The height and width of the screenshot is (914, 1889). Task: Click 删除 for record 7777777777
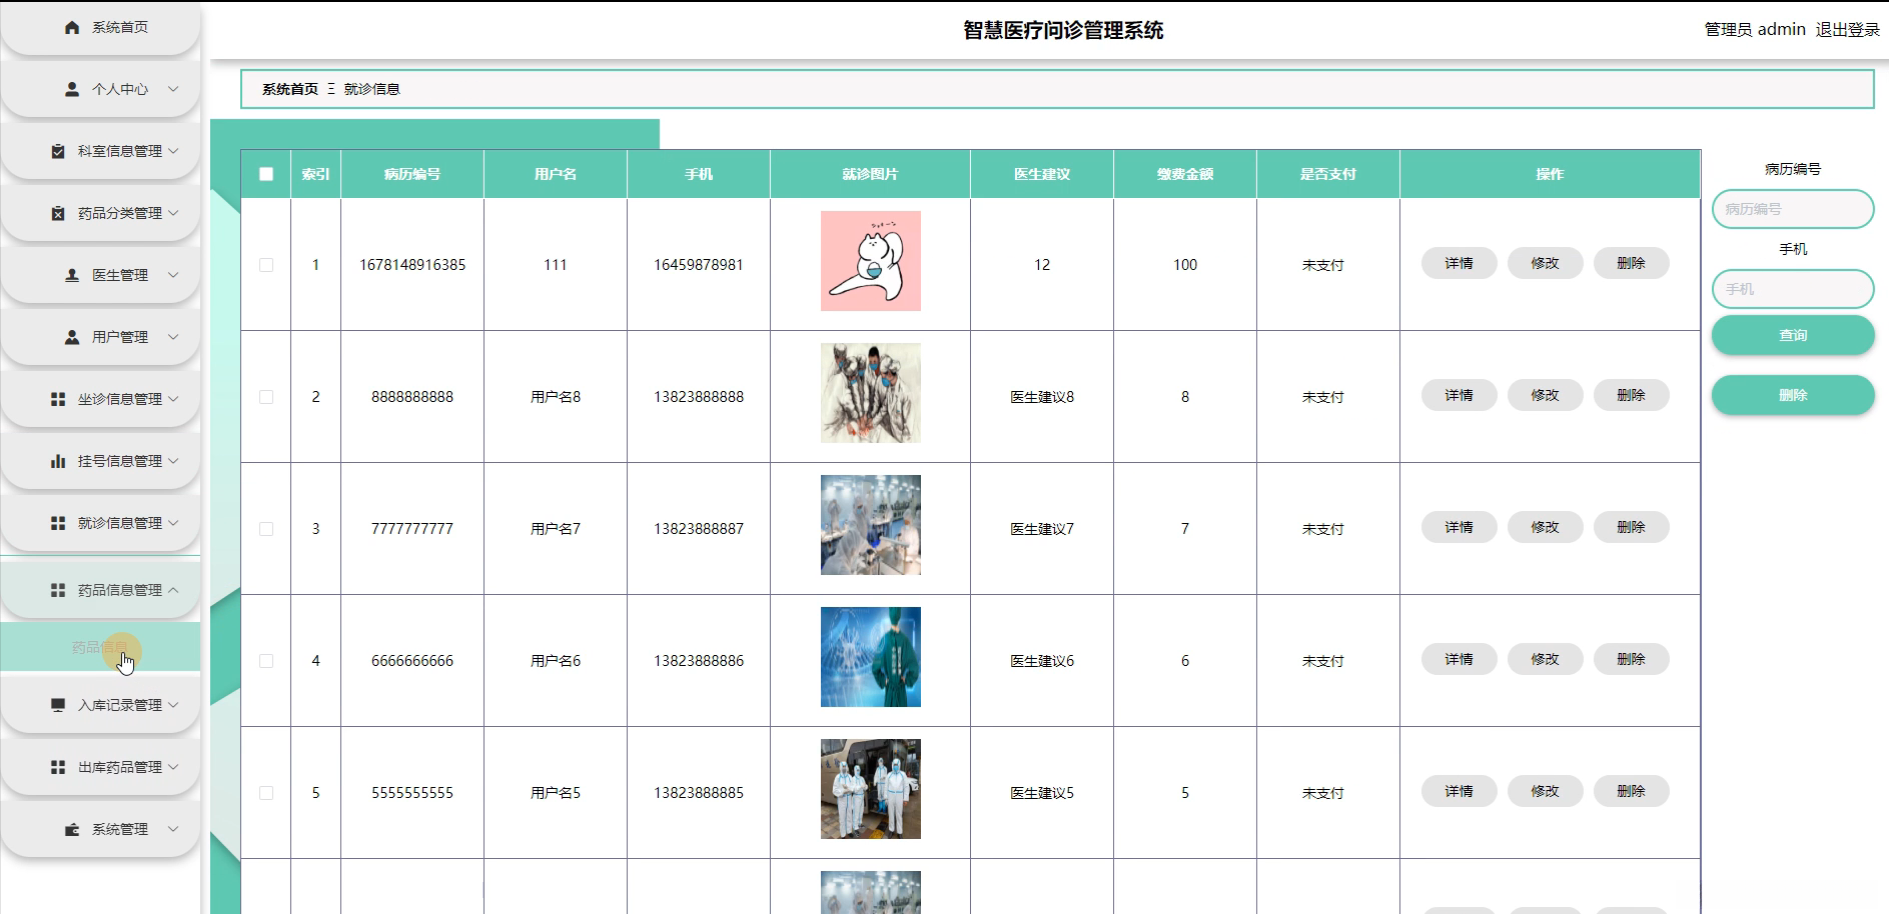click(1631, 527)
